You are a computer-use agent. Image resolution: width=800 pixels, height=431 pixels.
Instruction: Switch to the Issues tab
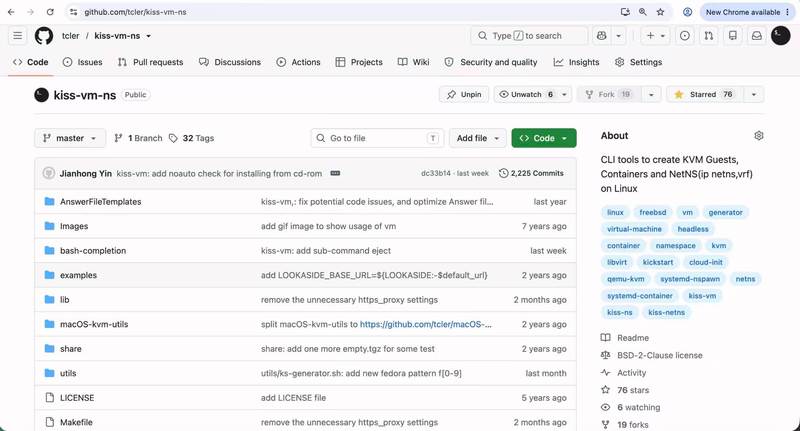click(83, 62)
